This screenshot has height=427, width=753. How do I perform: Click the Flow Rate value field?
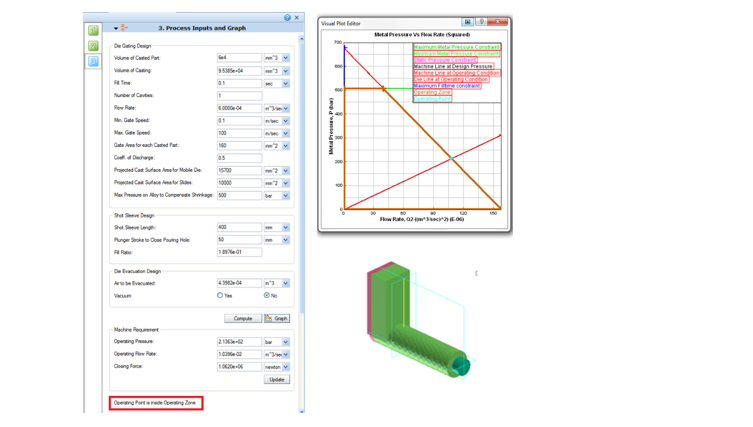239,109
